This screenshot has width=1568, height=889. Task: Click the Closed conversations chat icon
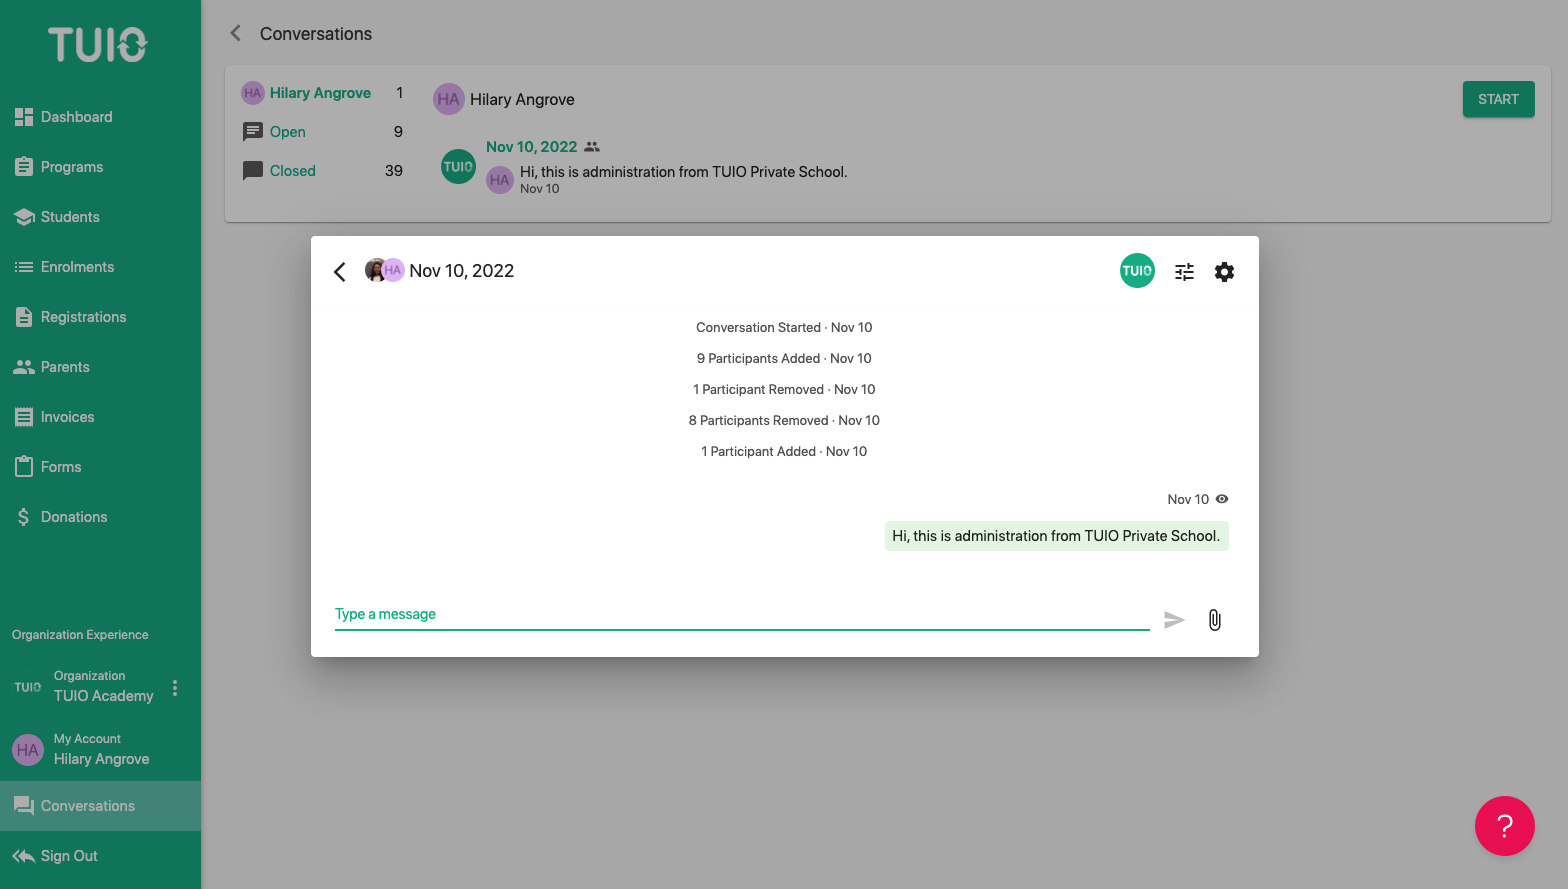253,171
